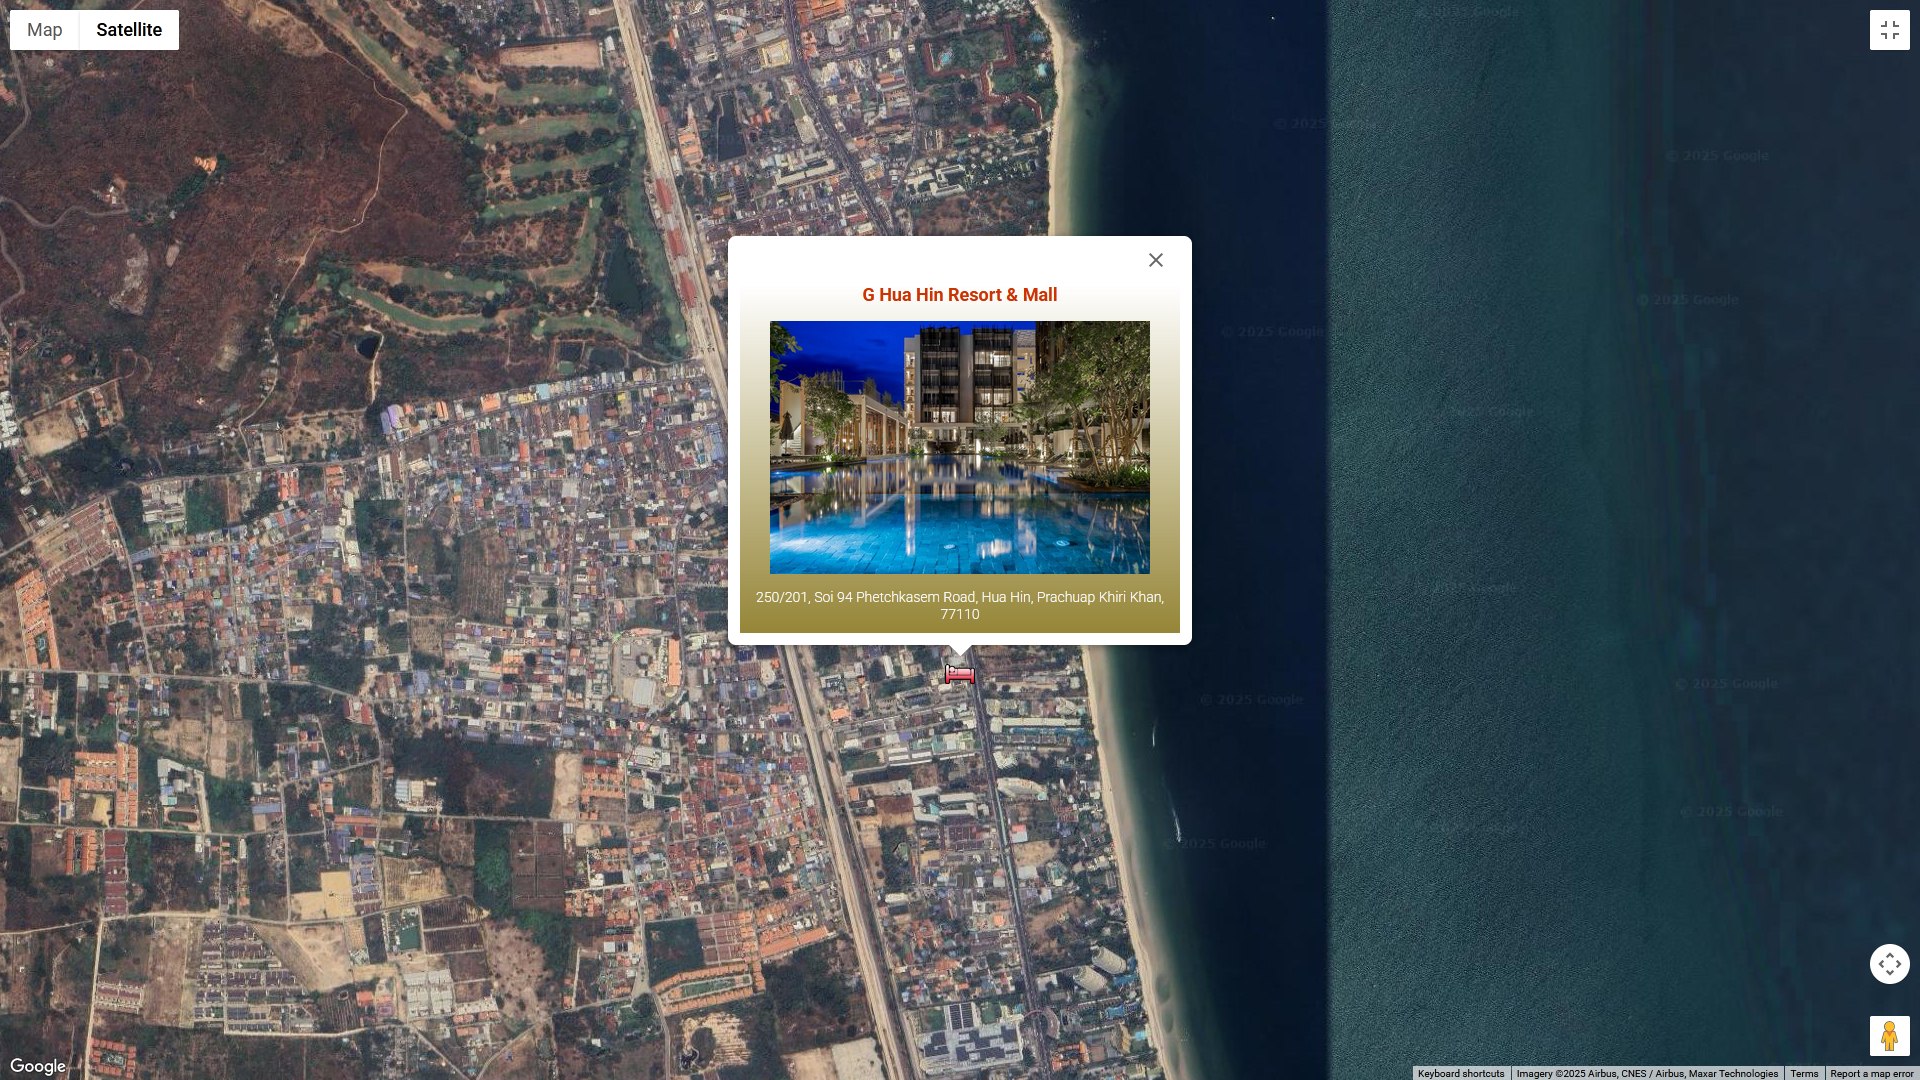Click the red bed hotel marker
Viewport: 1920px width, 1080px height.
pos(959,675)
